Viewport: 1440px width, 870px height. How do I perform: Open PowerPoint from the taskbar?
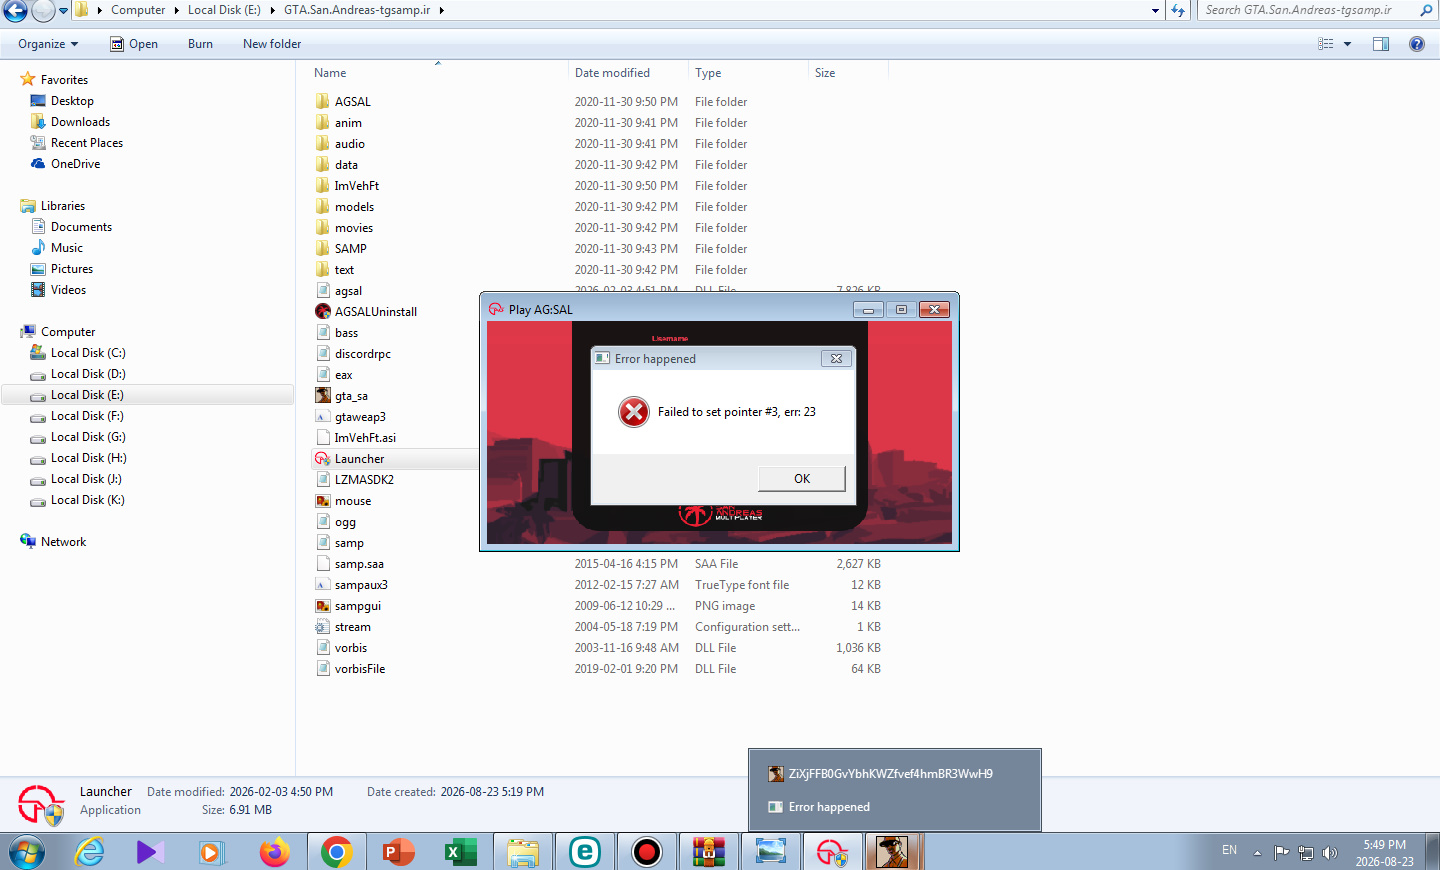[x=398, y=852]
